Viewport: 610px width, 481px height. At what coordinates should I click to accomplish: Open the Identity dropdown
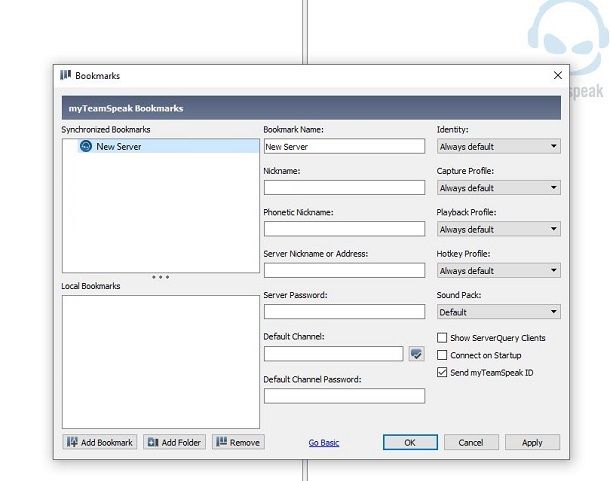tap(498, 146)
